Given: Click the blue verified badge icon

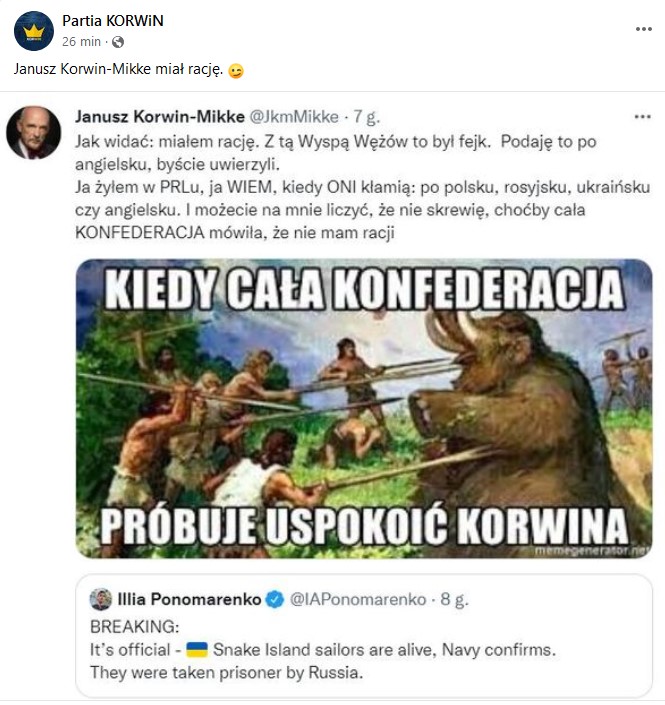Looking at the screenshot, I should [275, 600].
